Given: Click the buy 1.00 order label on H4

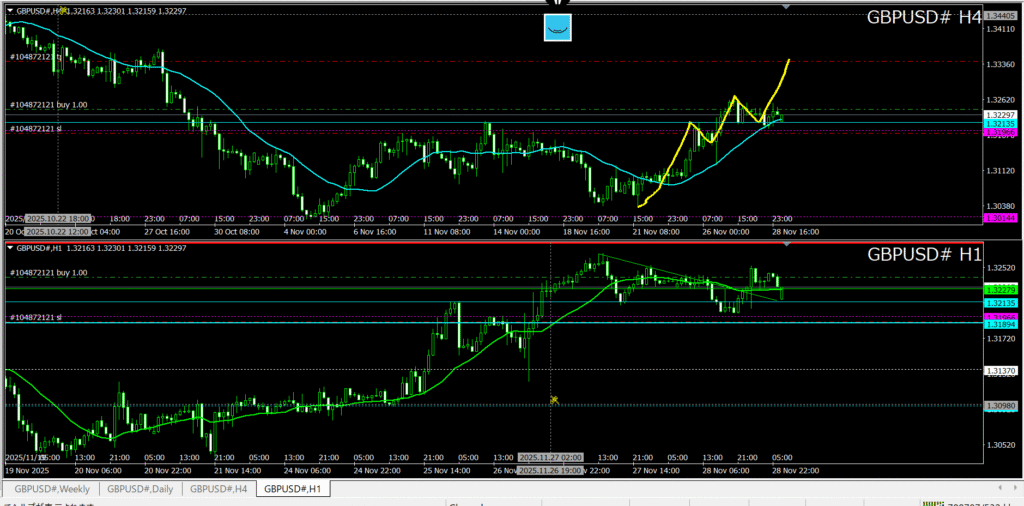Looking at the screenshot, I should pyautogui.click(x=48, y=105).
